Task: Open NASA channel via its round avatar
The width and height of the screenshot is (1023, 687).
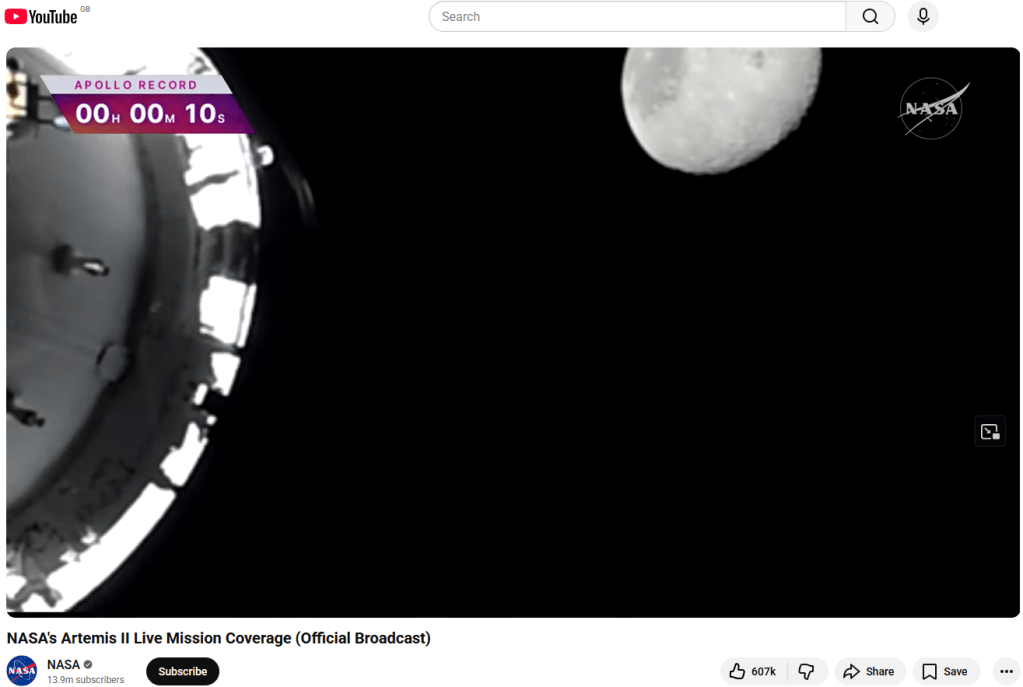Action: tap(22, 671)
